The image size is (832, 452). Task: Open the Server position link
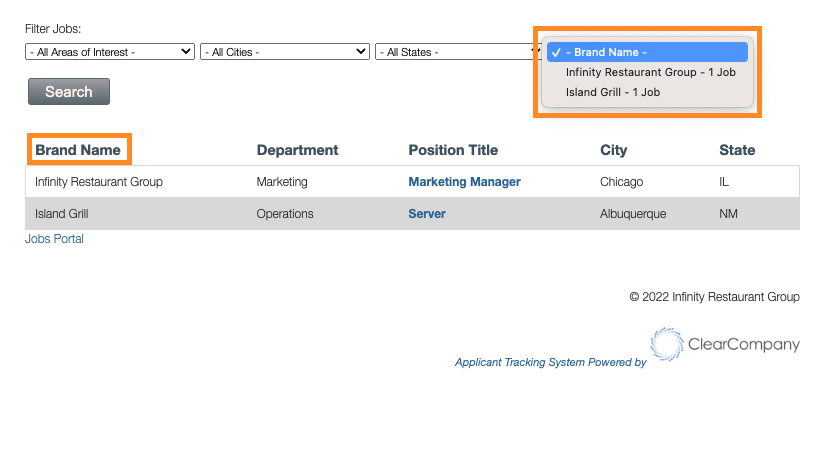click(x=427, y=214)
